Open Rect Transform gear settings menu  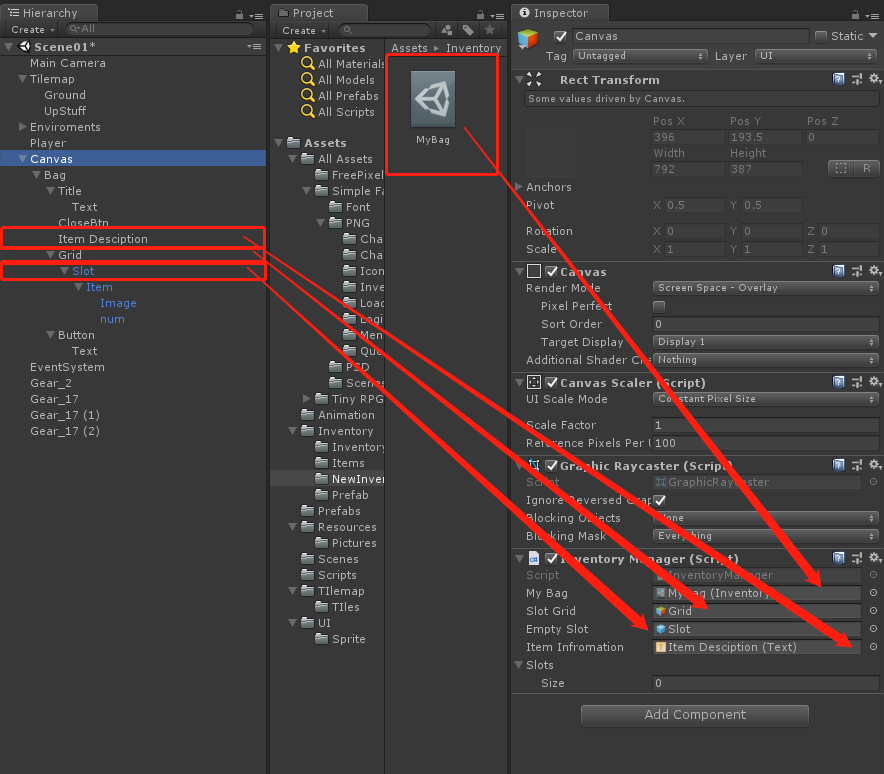pyautogui.click(x=874, y=79)
